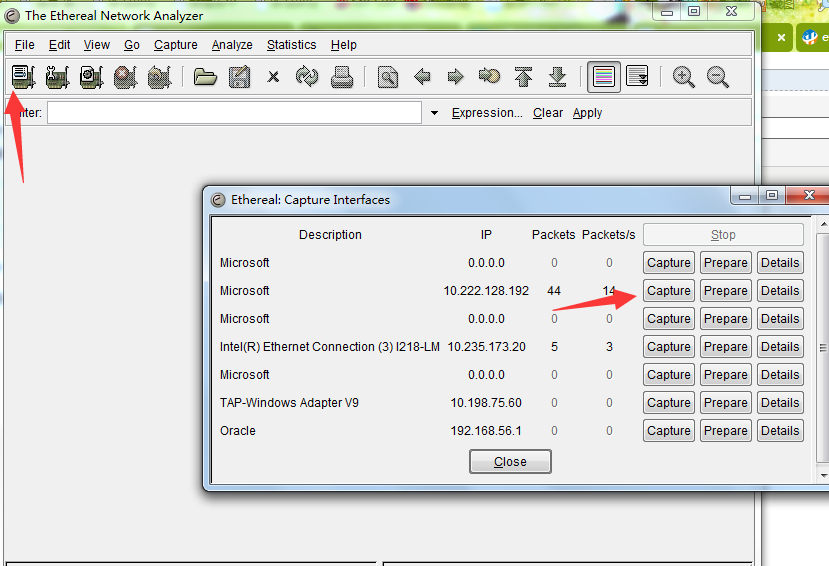Click the Description column header
The height and width of the screenshot is (566, 829).
pos(330,235)
